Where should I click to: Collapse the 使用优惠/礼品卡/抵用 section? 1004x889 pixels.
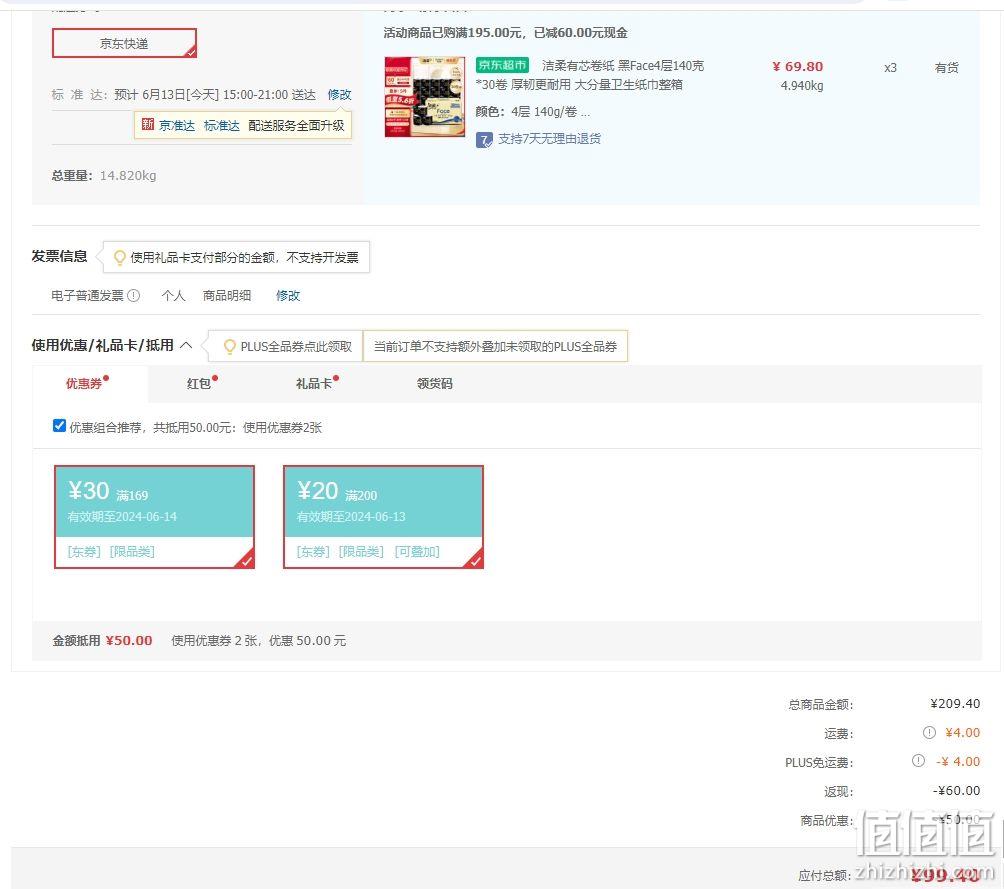pyautogui.click(x=186, y=345)
